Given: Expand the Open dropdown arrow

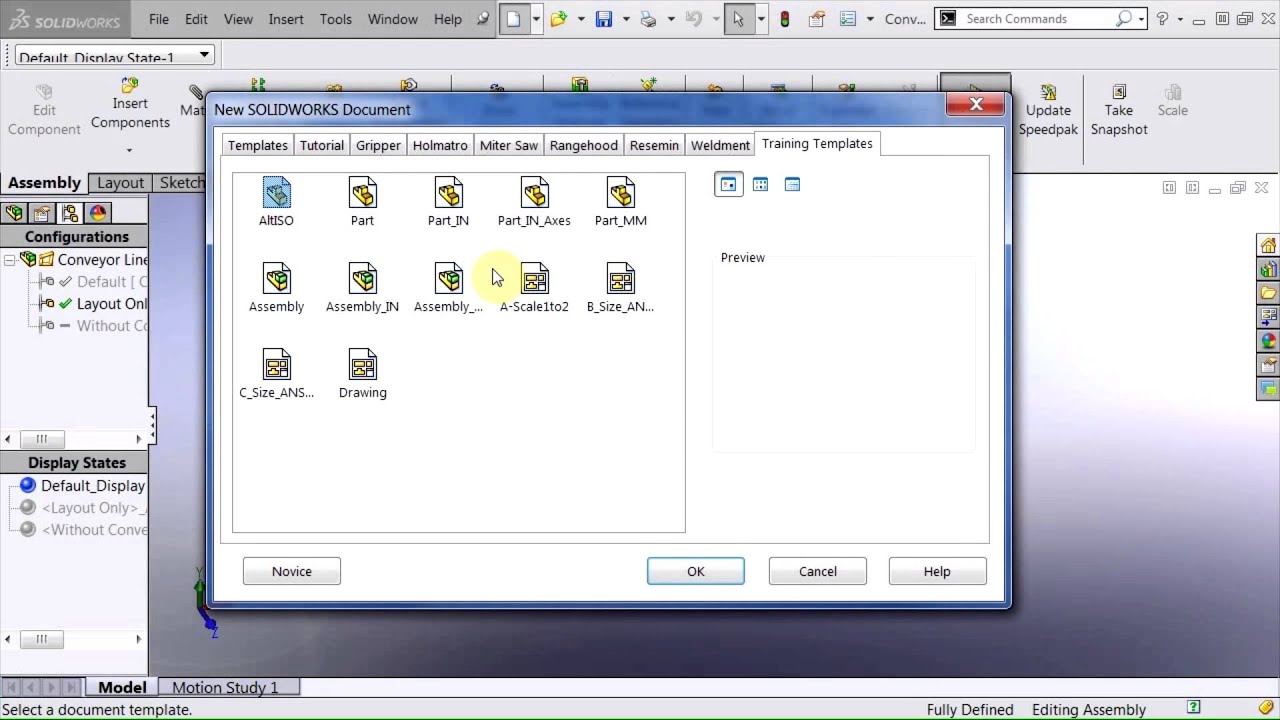Looking at the screenshot, I should point(580,19).
